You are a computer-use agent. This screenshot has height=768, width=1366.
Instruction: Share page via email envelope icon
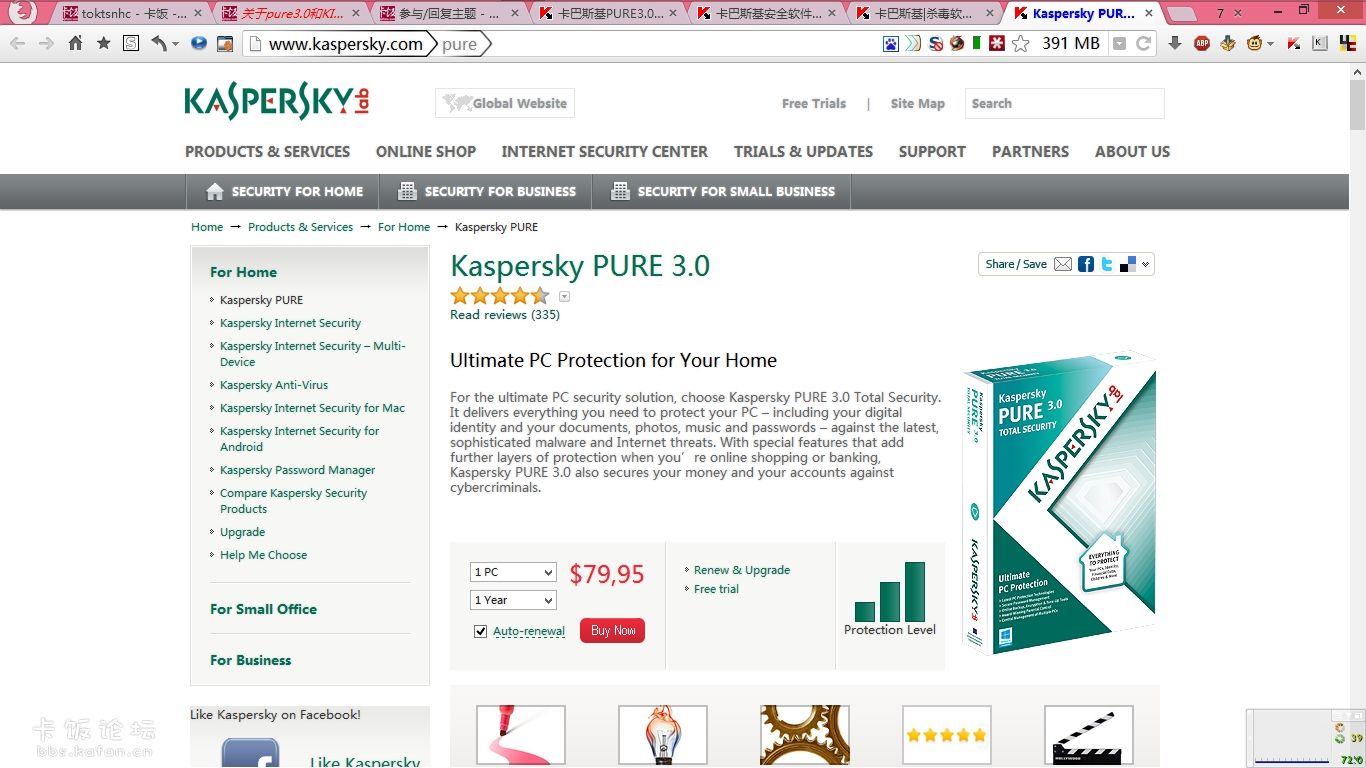1063,264
